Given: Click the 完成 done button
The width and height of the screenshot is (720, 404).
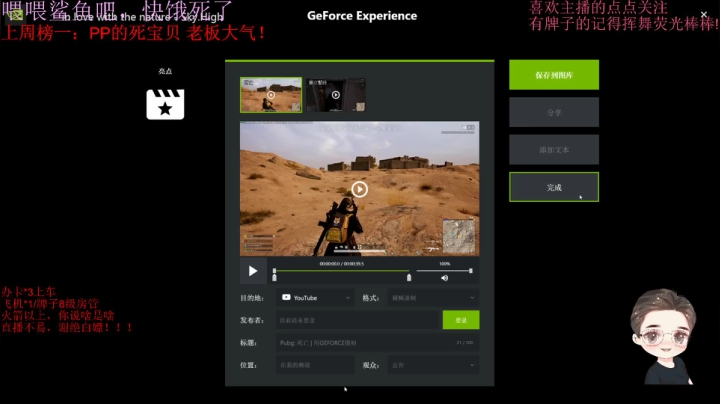Looking at the screenshot, I should (x=554, y=187).
